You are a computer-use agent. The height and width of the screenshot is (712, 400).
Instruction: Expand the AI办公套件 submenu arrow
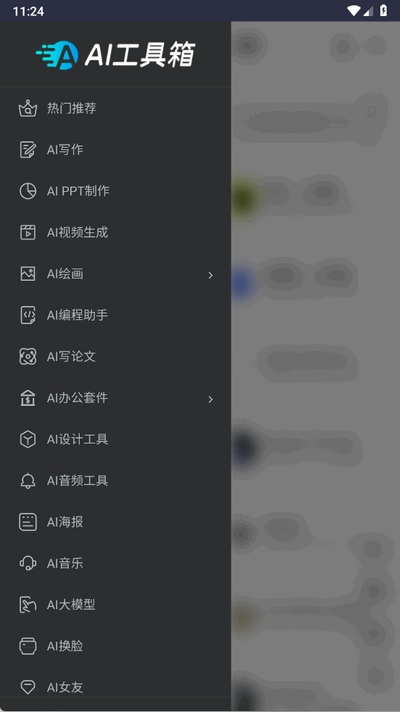point(210,399)
